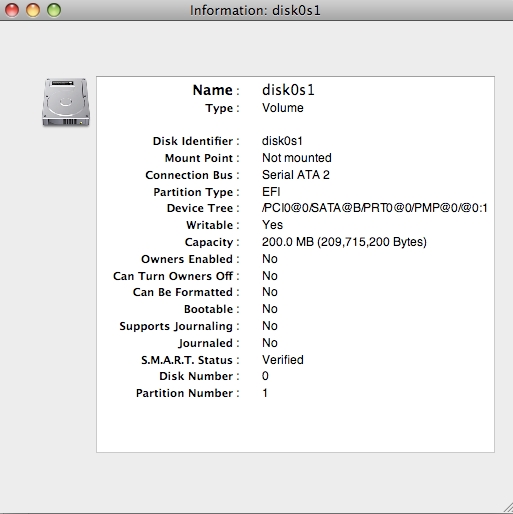
Task: Click the Name value disk0s1
Action: click(x=288, y=90)
